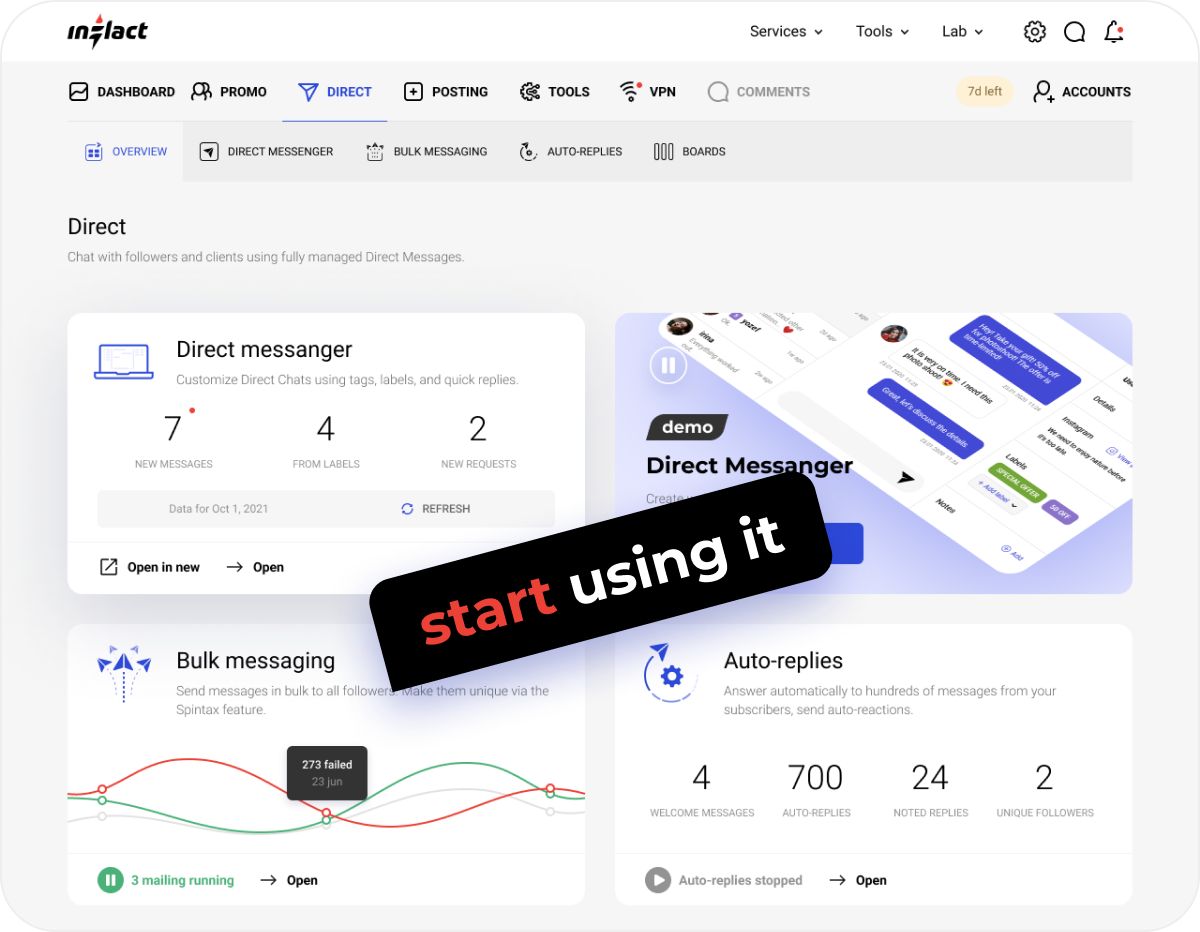Switch to the Promo tab
Viewport: 1200px width, 932px height.
229,91
